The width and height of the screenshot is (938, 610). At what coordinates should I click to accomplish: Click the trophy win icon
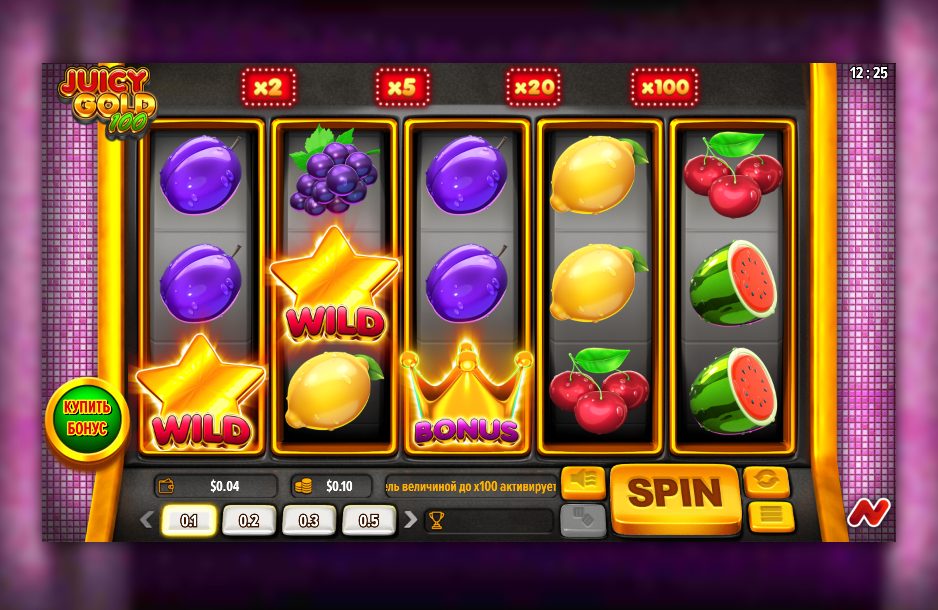437,521
